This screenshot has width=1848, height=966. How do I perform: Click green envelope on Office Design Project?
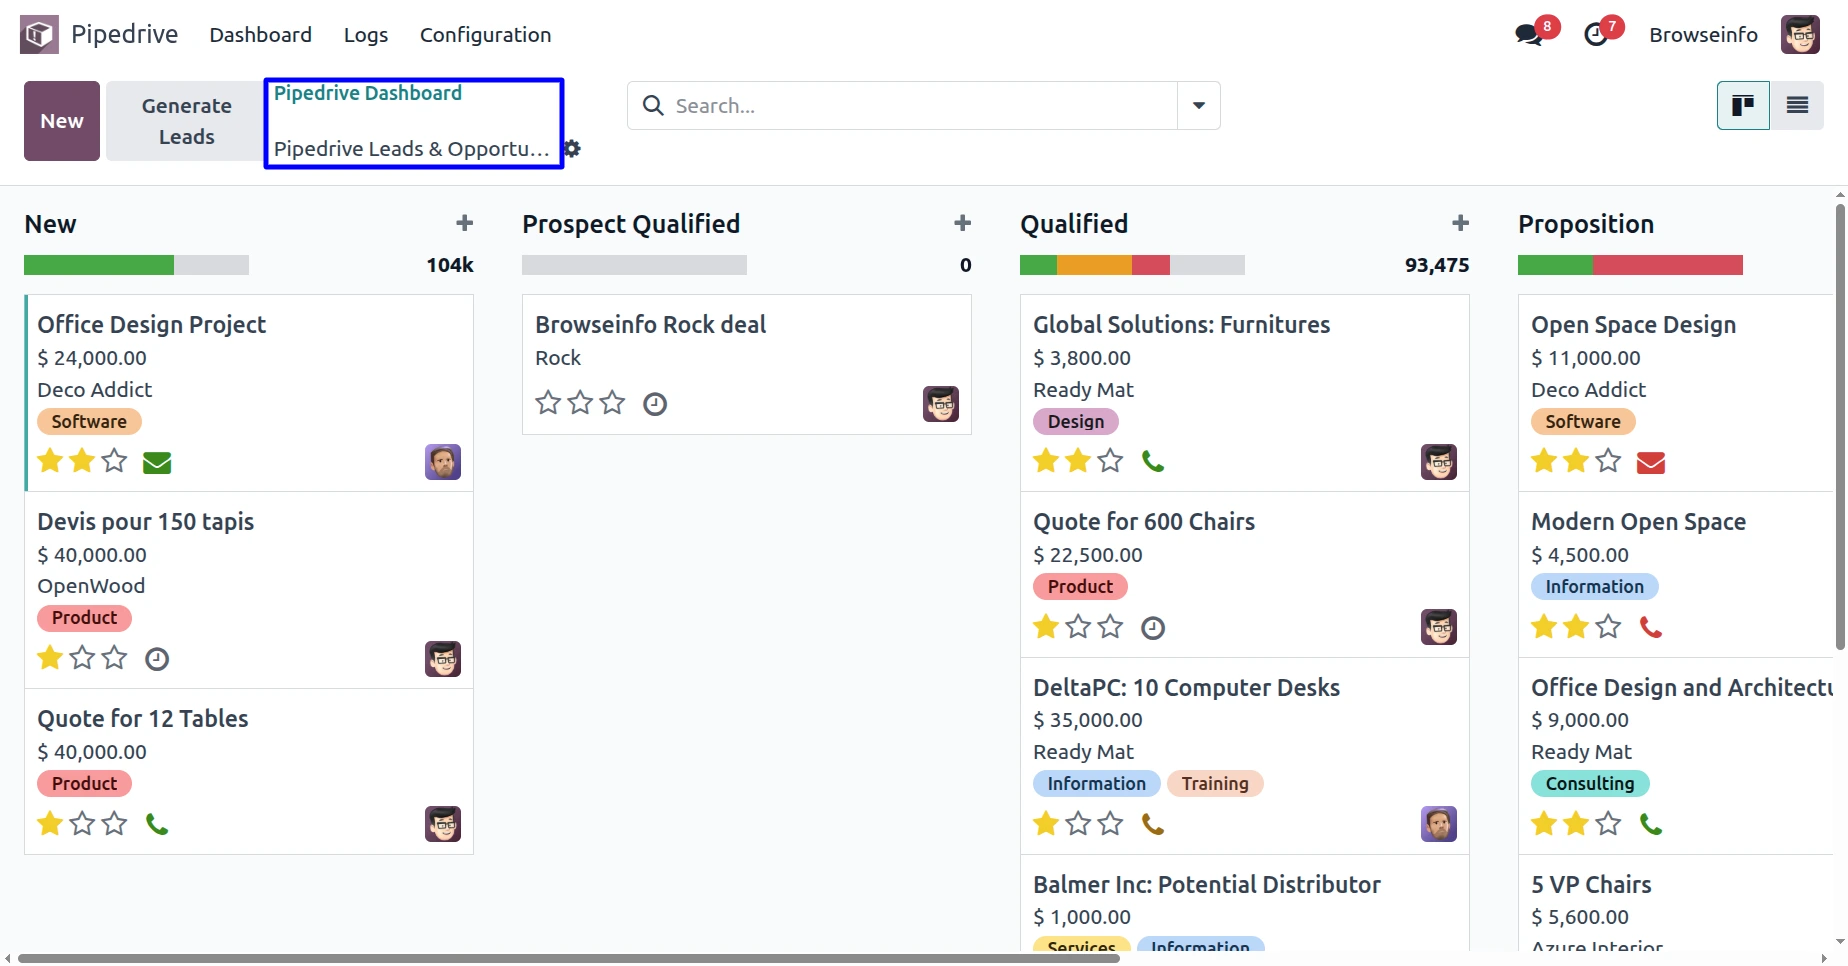coord(157,462)
